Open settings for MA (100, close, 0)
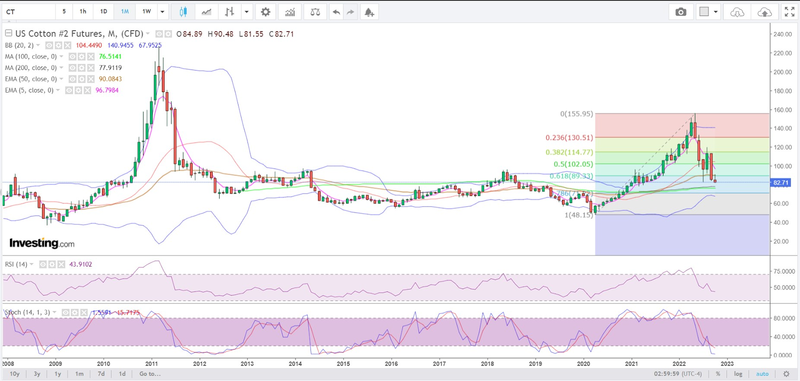Viewport: 800px width, 381px height. pos(82,57)
